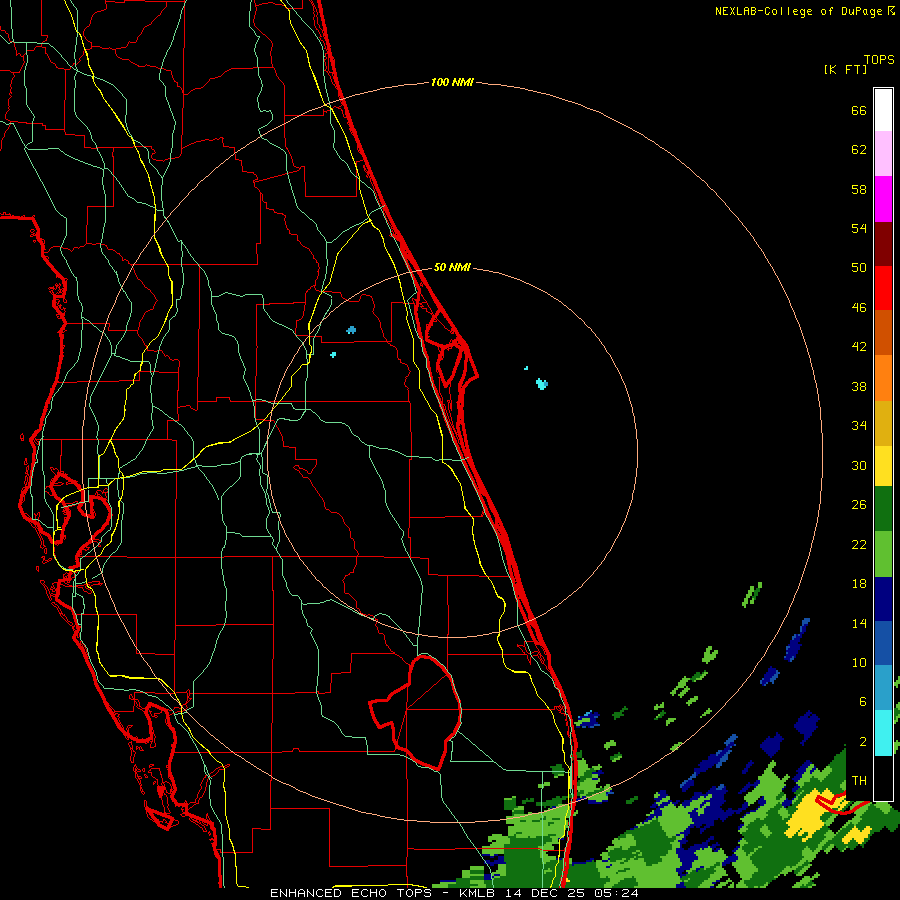Viewport: 900px width, 900px height.
Task: Click the medium blue 14 kft swatch
Action: click(x=883, y=643)
